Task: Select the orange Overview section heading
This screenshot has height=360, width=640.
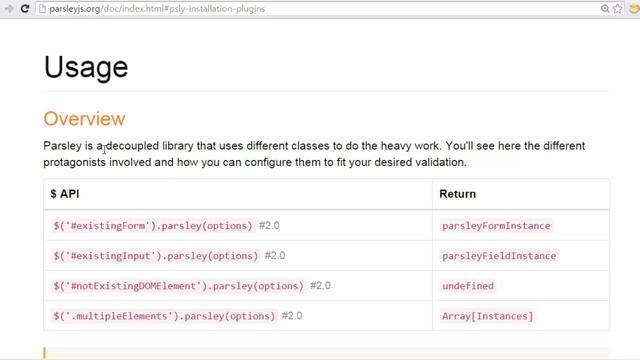Action: [84, 119]
